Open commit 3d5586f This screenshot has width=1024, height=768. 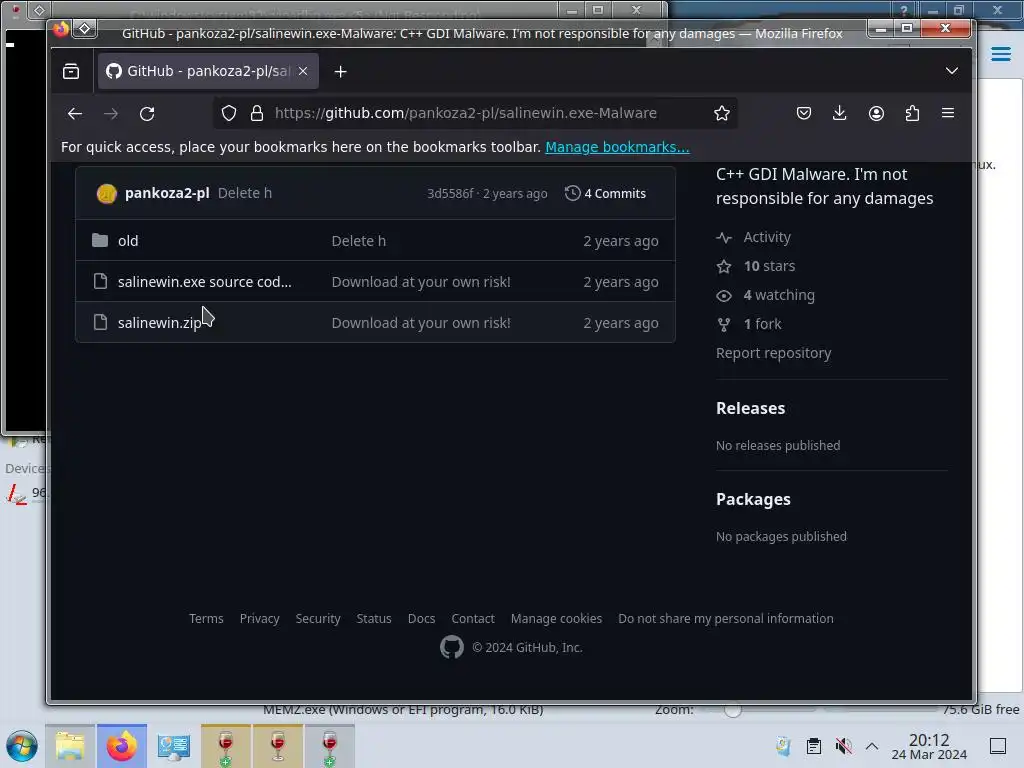click(x=450, y=194)
